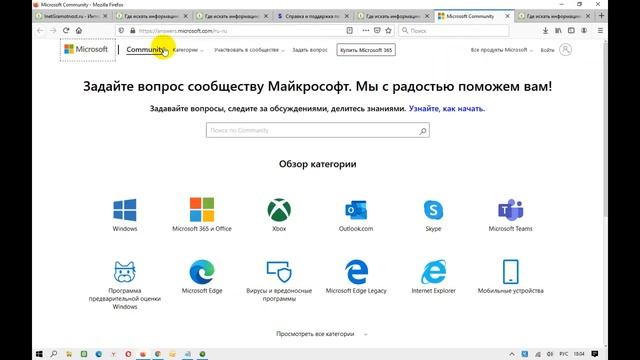Open the Firefox hamburger menu

(x=600, y=31)
